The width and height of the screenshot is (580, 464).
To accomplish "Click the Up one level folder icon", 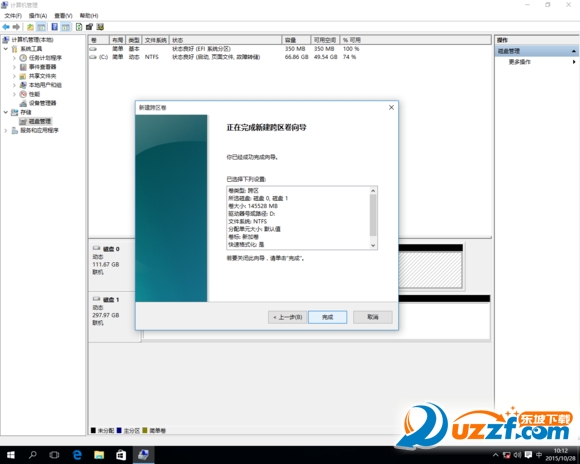I will coord(30,27).
